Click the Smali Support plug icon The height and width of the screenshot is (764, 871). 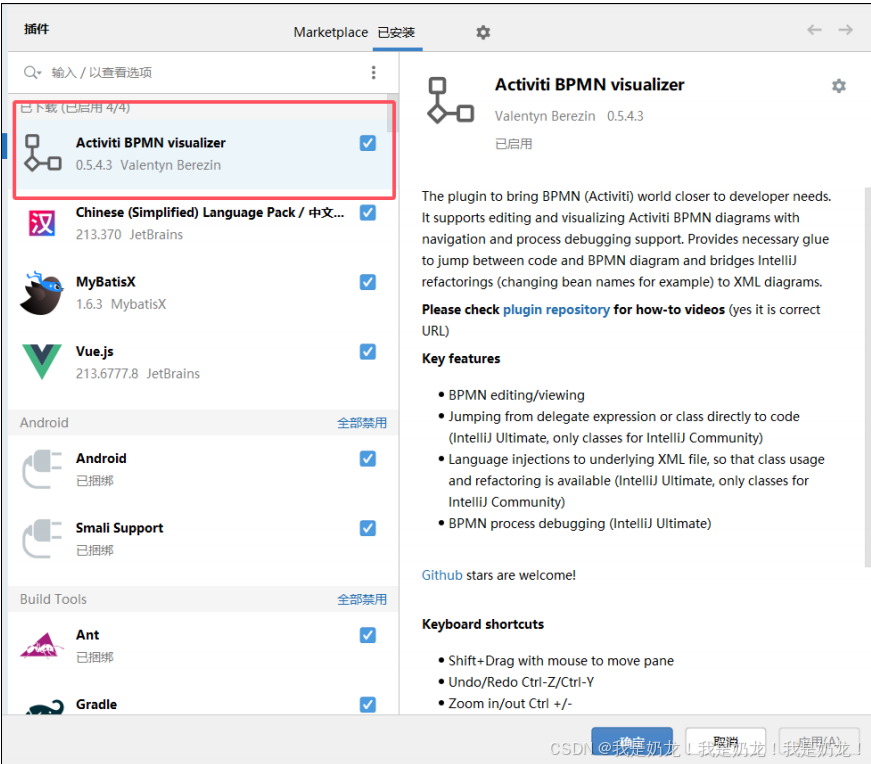pos(42,538)
